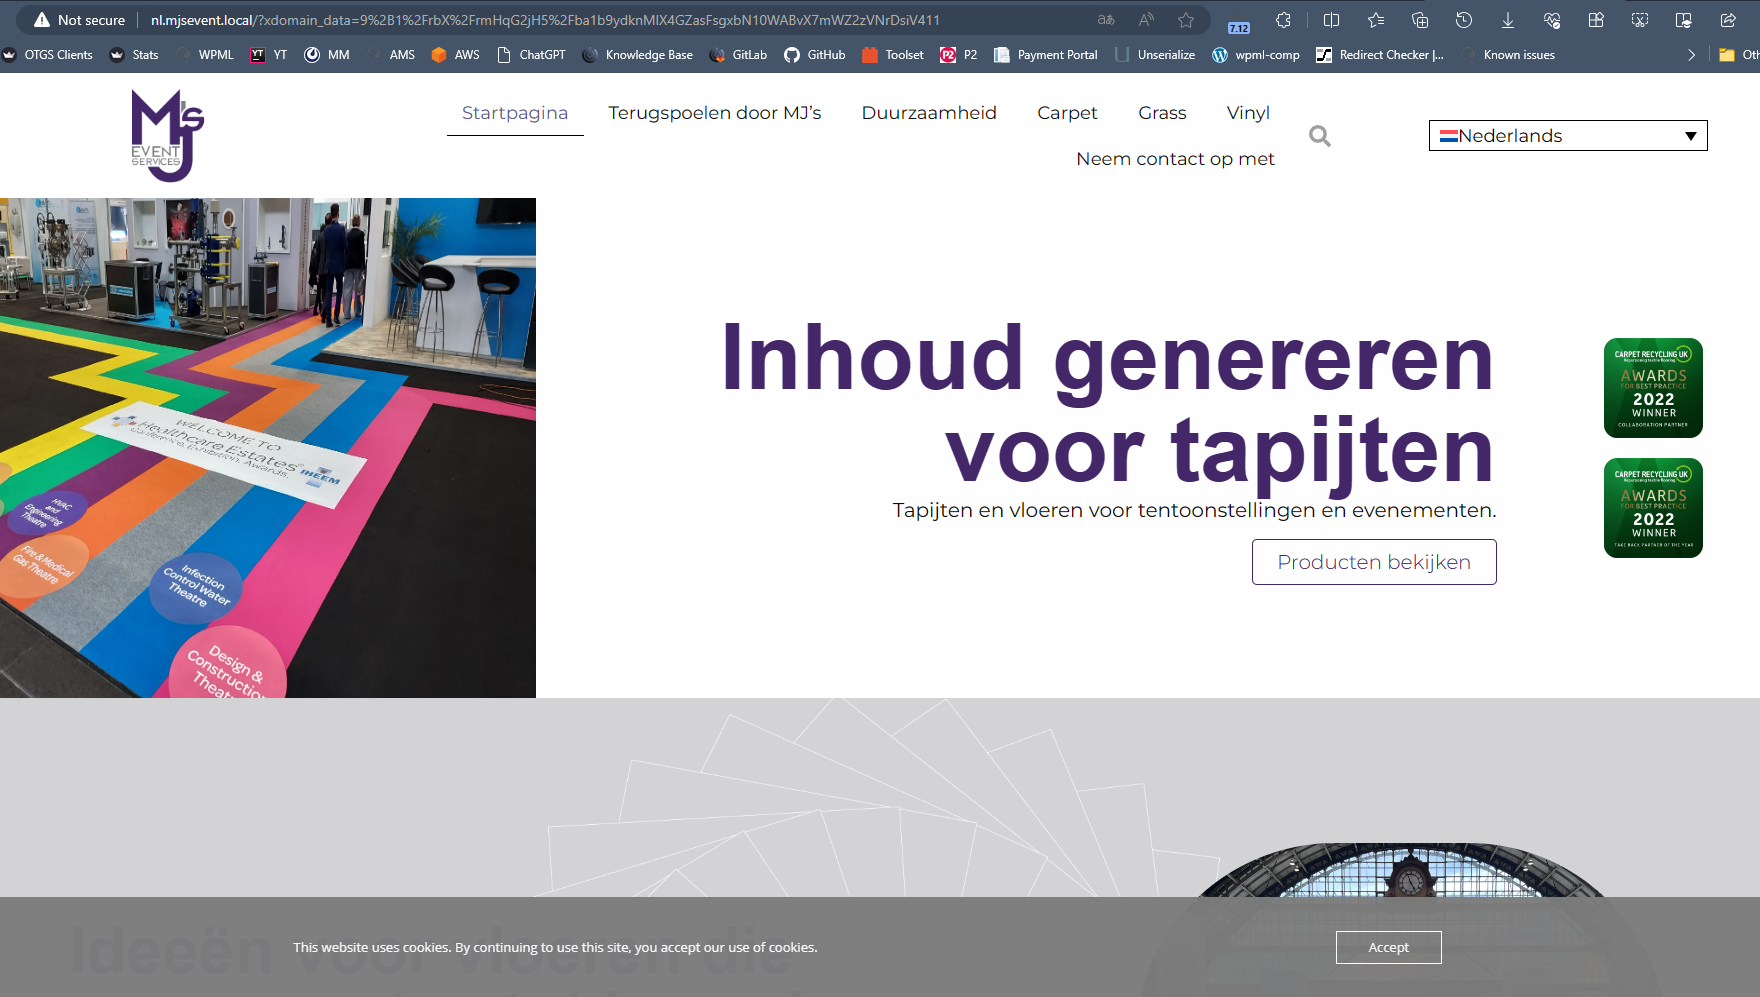Open Neem contact op met menu item
Viewport: 1760px width, 997px height.
point(1175,159)
